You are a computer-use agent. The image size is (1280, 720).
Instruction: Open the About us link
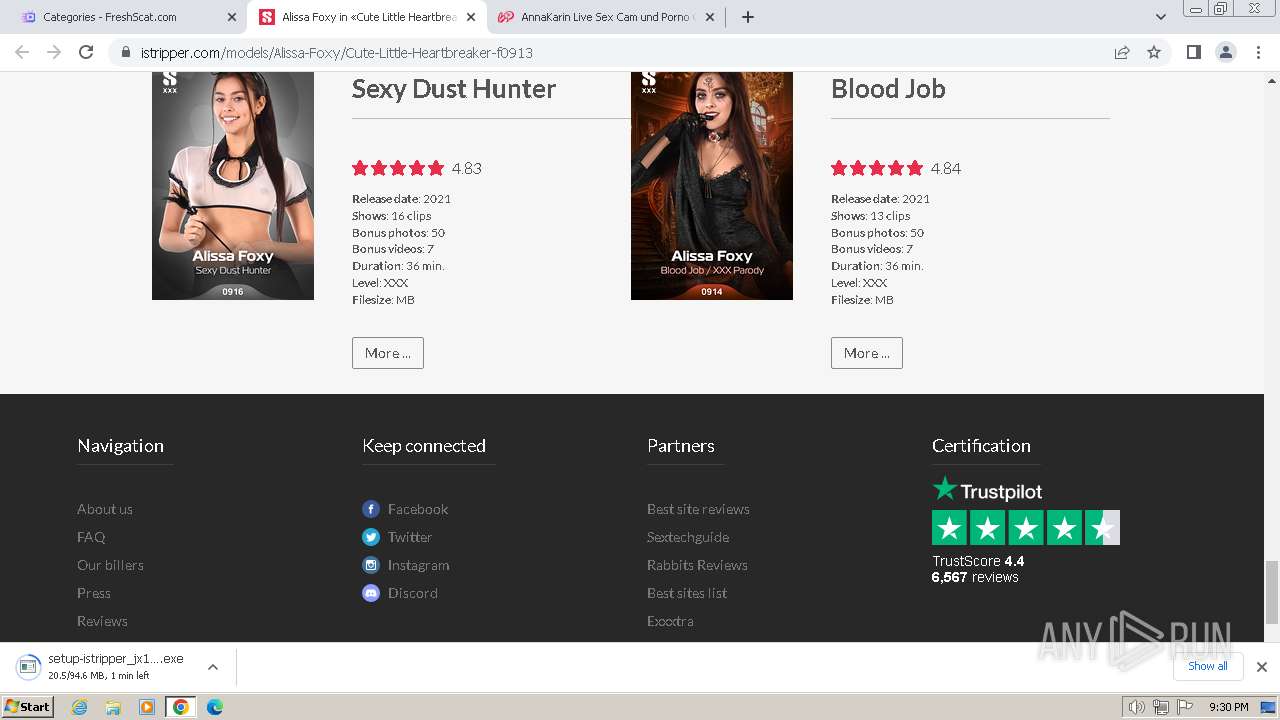[105, 509]
